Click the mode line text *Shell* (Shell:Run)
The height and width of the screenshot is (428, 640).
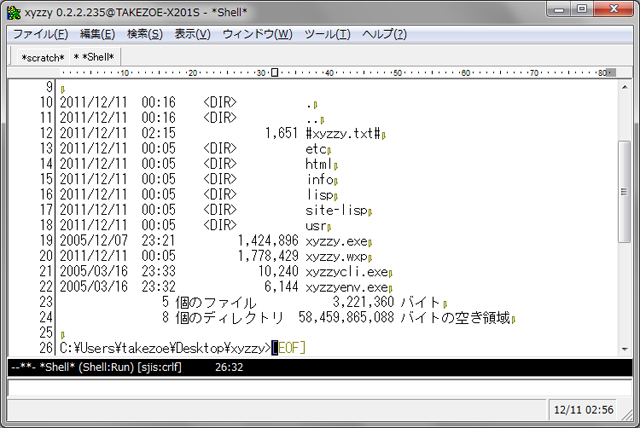[x=87, y=367]
